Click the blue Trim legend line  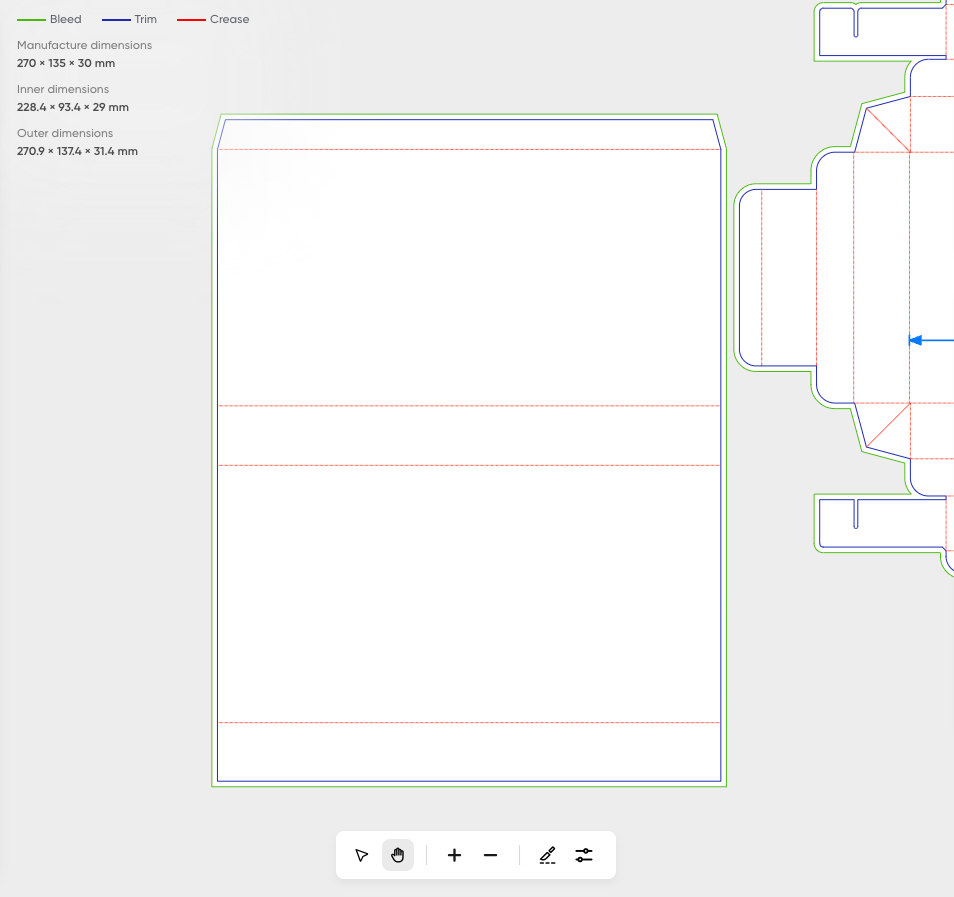point(116,20)
